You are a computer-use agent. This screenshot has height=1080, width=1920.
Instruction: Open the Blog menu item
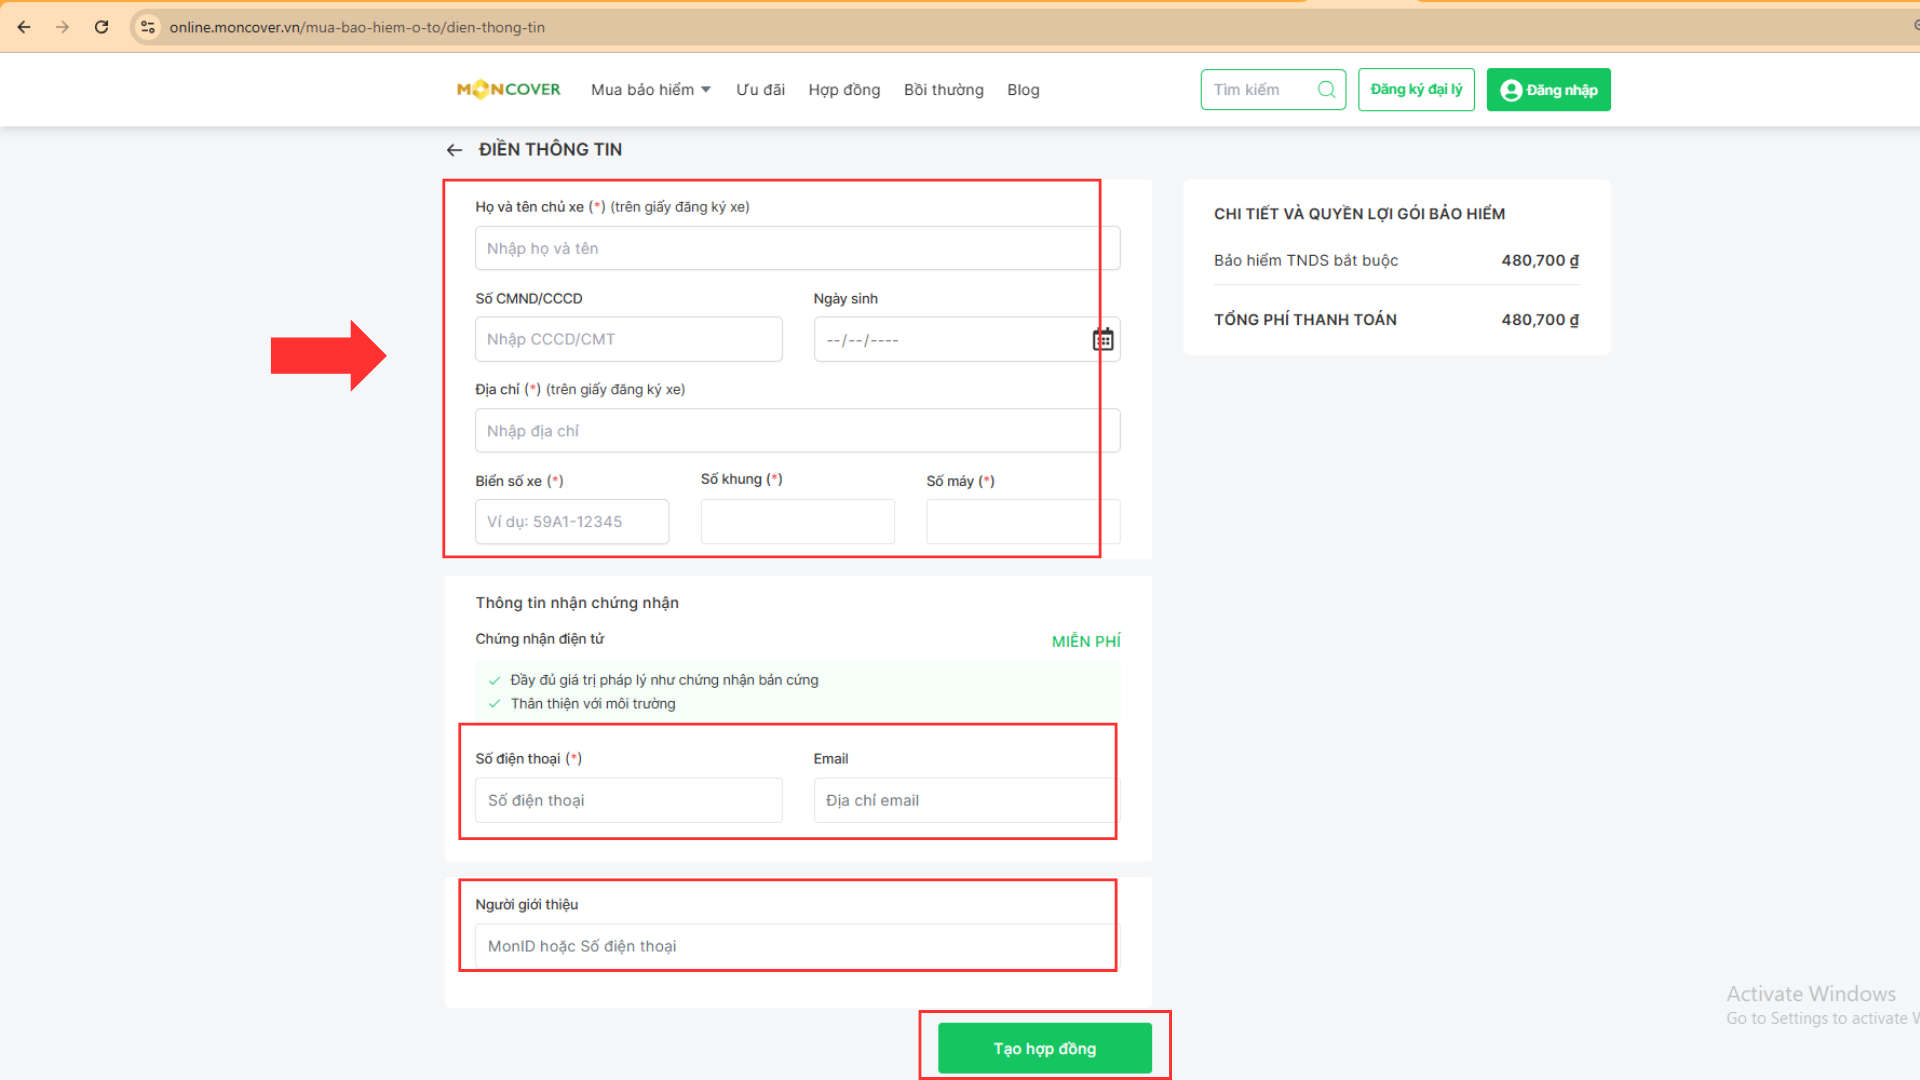[1023, 90]
